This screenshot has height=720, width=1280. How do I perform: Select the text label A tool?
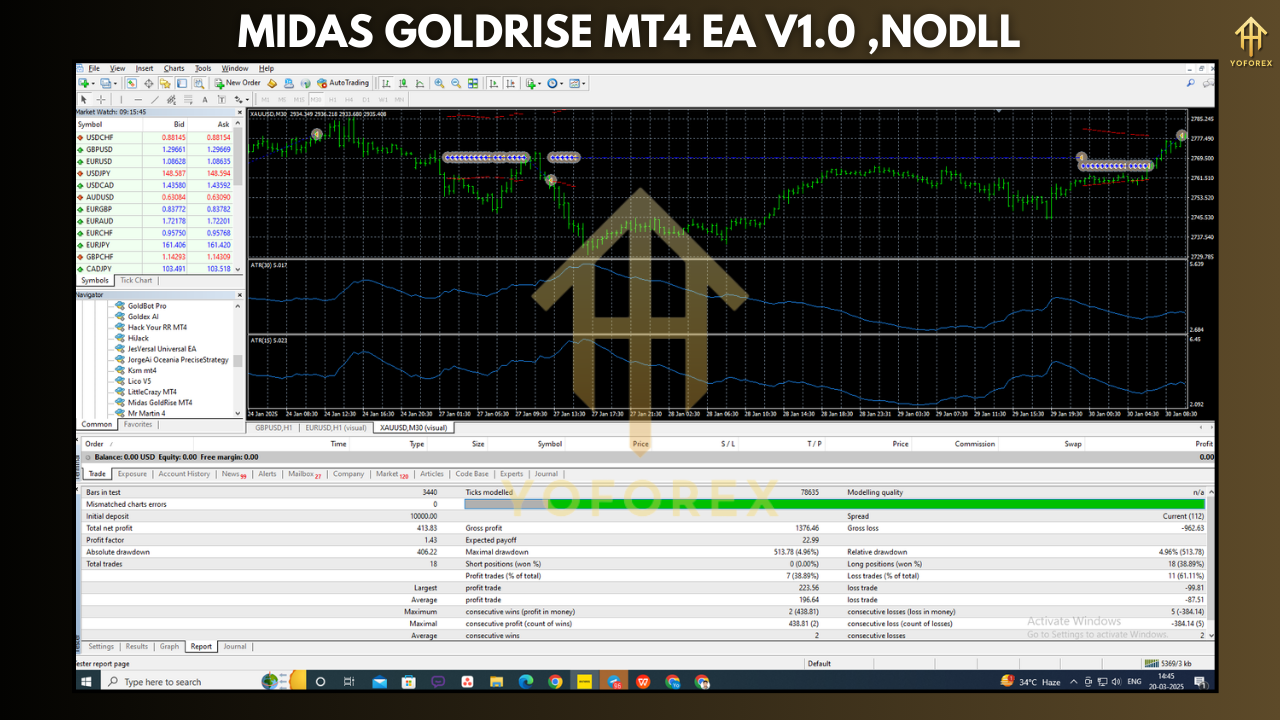pos(205,99)
